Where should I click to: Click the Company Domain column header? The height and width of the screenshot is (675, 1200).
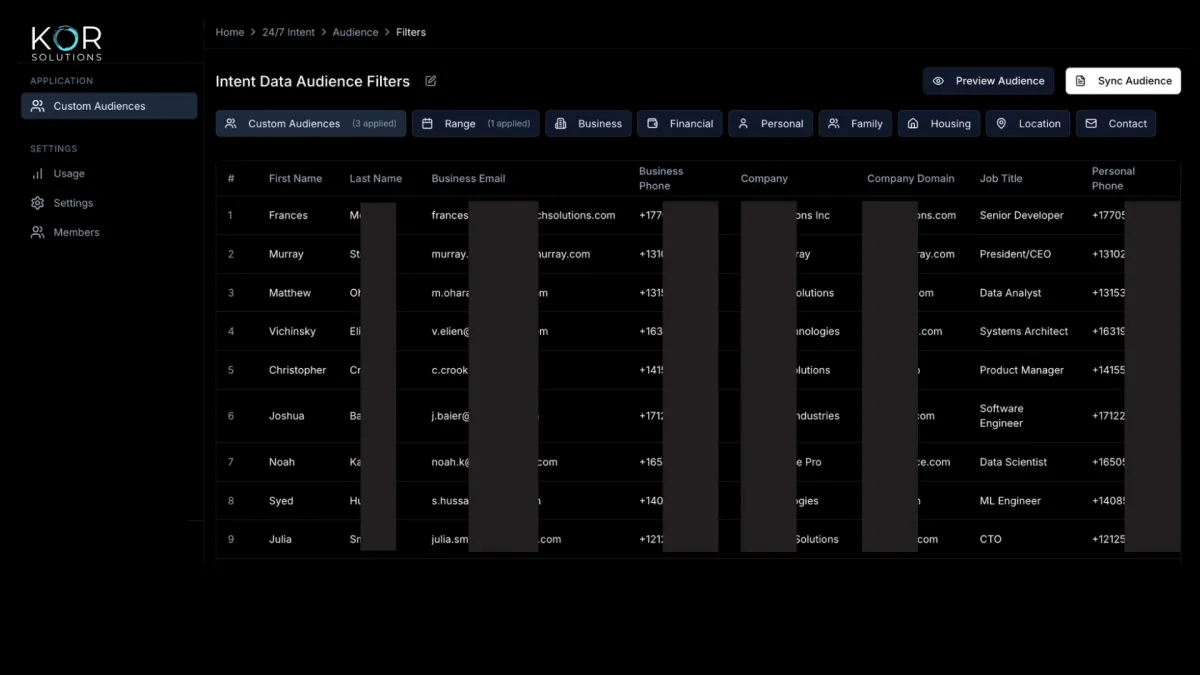click(x=911, y=178)
